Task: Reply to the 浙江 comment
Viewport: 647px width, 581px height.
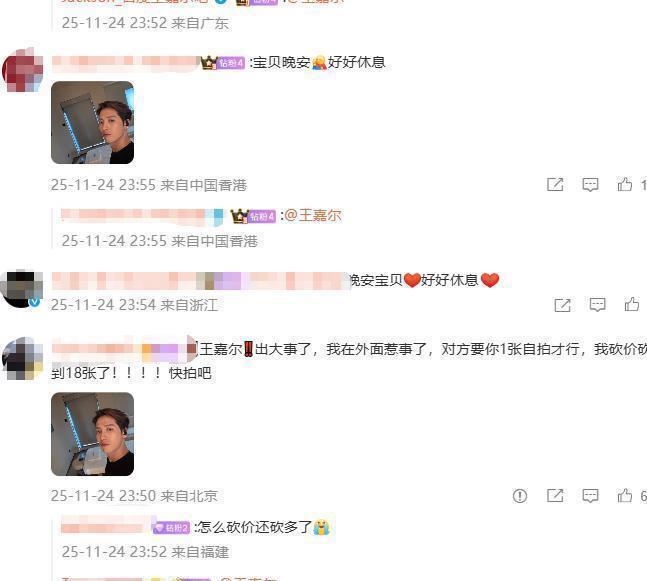Action: click(597, 305)
